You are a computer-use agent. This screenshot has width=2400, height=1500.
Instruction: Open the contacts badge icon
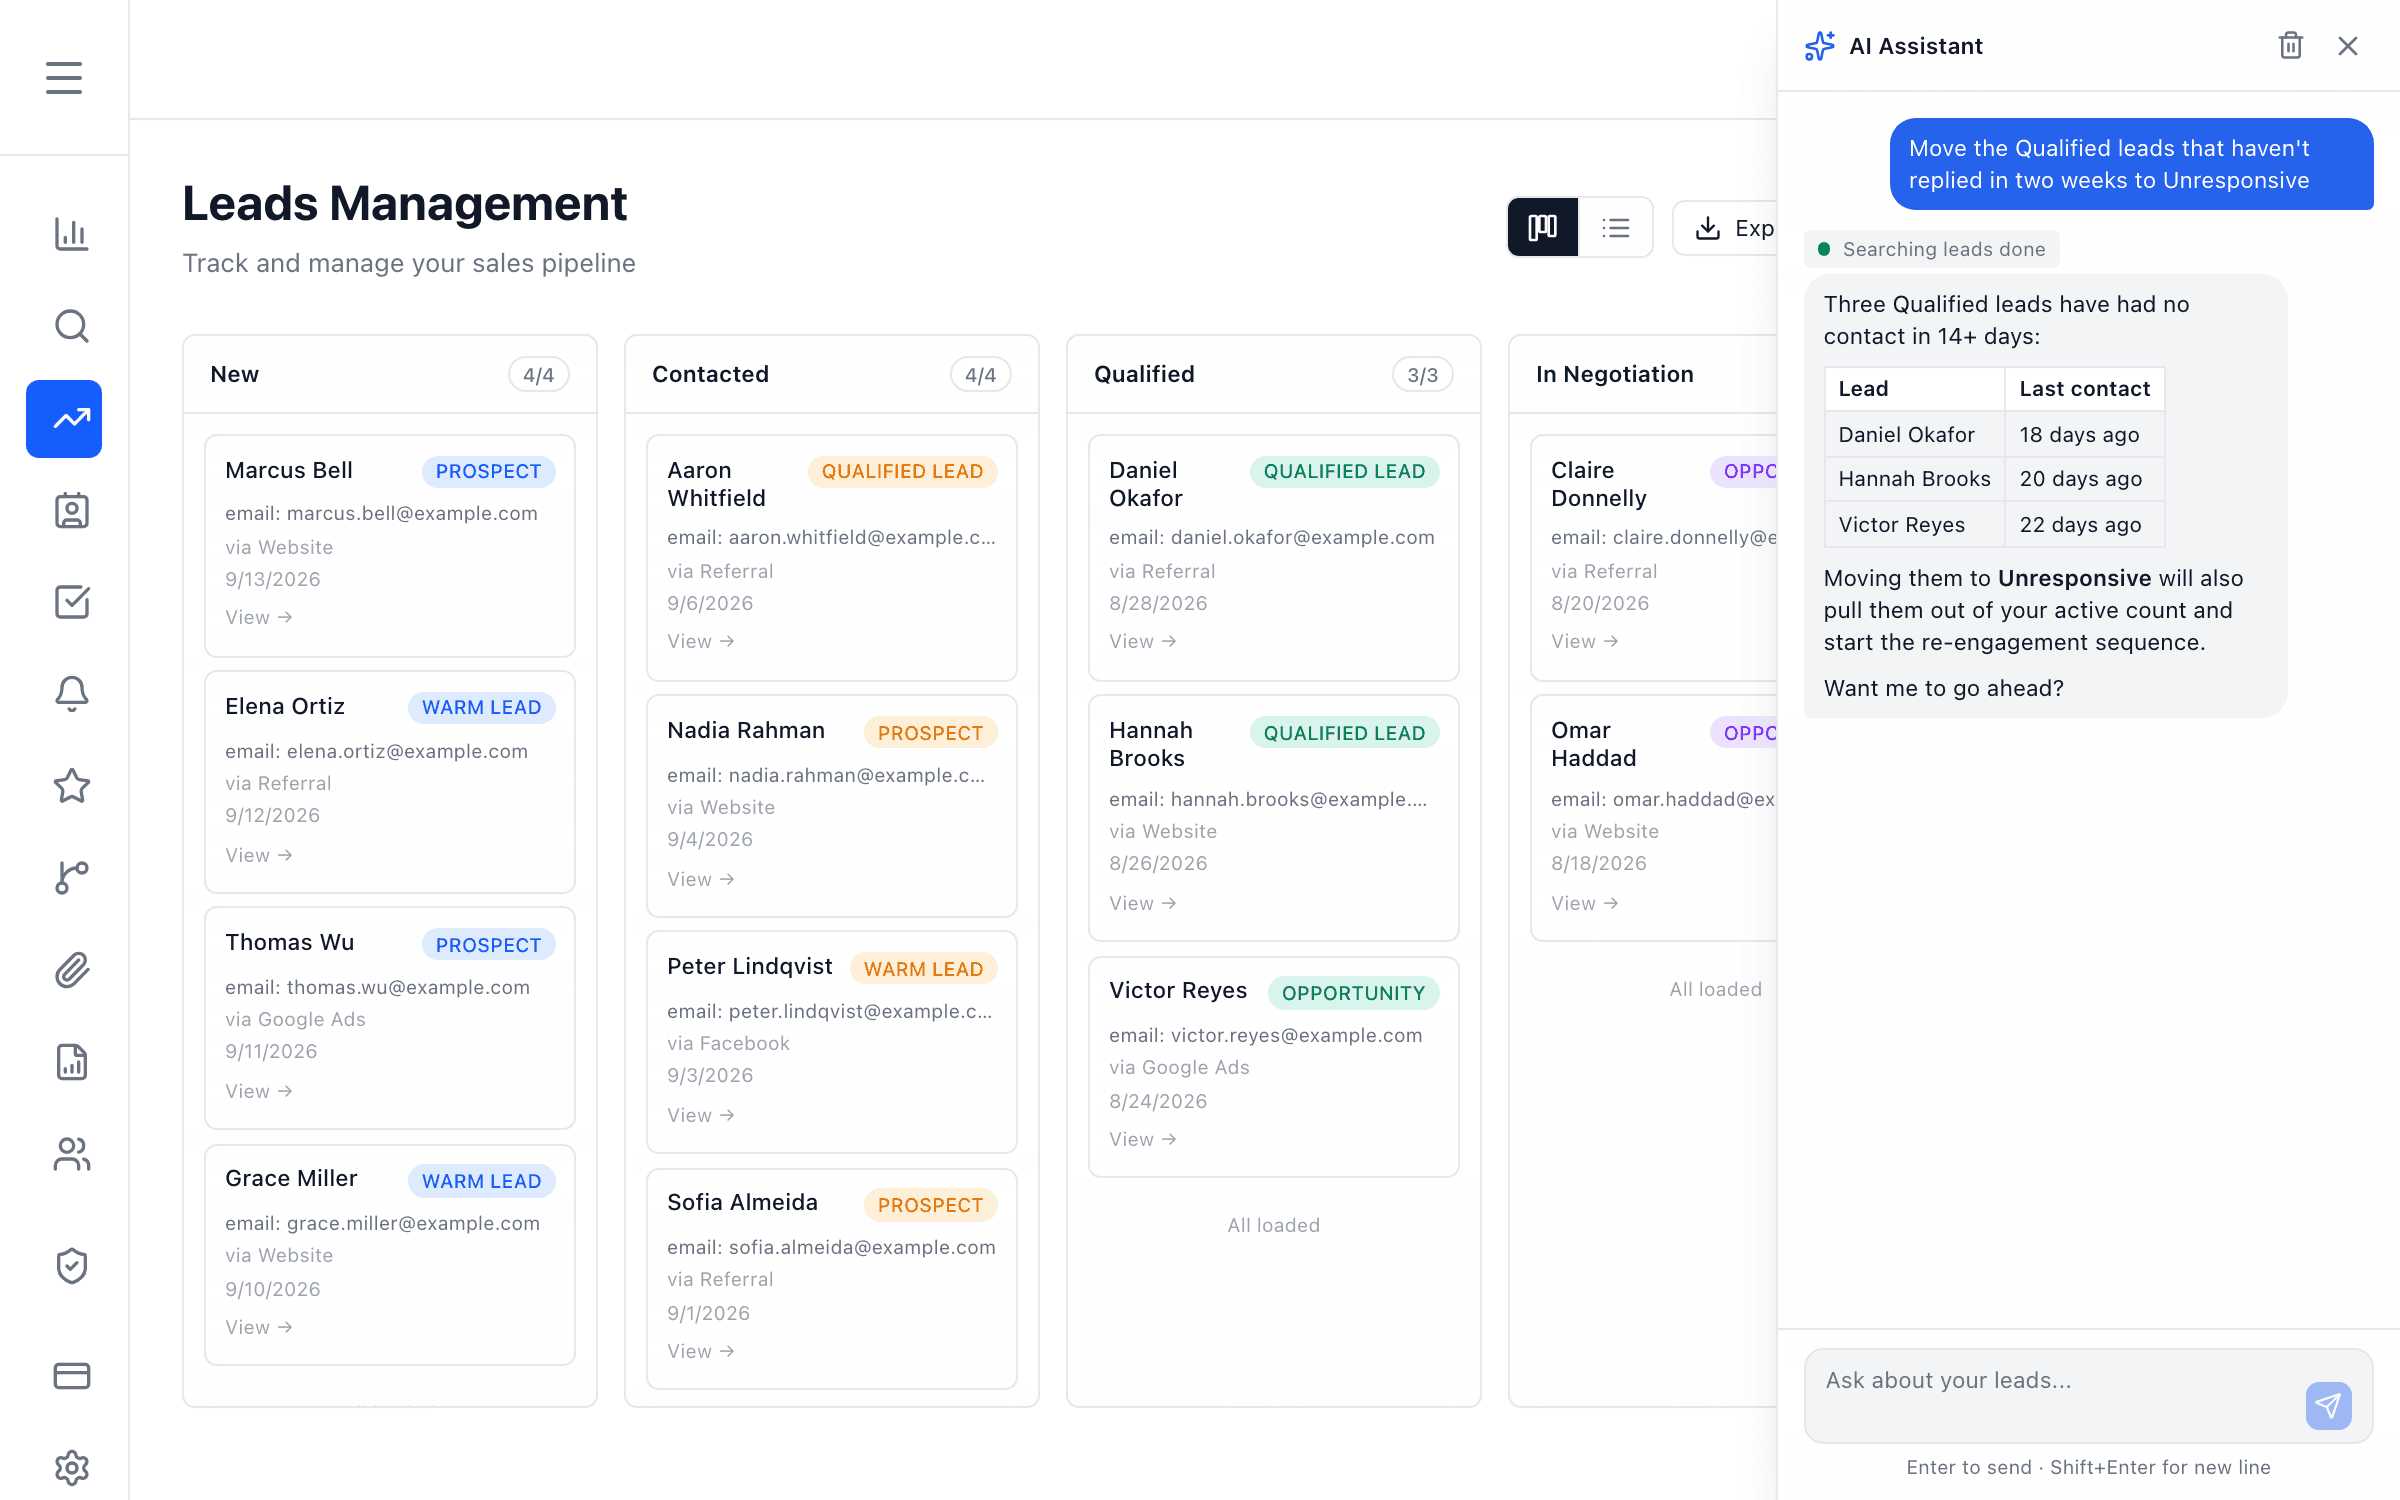[71, 510]
